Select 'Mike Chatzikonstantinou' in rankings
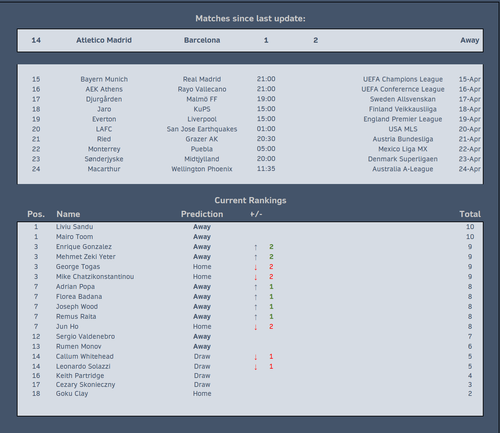Image resolution: width=500 pixels, height=433 pixels. 95,277
